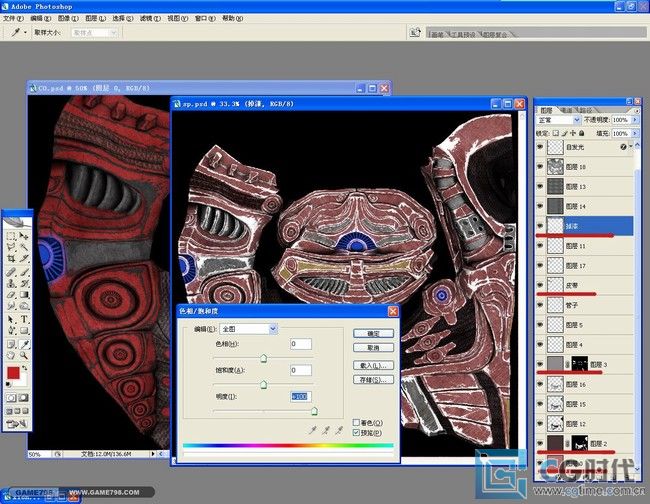Swap foreground and background colors
This screenshot has width=650, height=504.
click(x=25, y=368)
